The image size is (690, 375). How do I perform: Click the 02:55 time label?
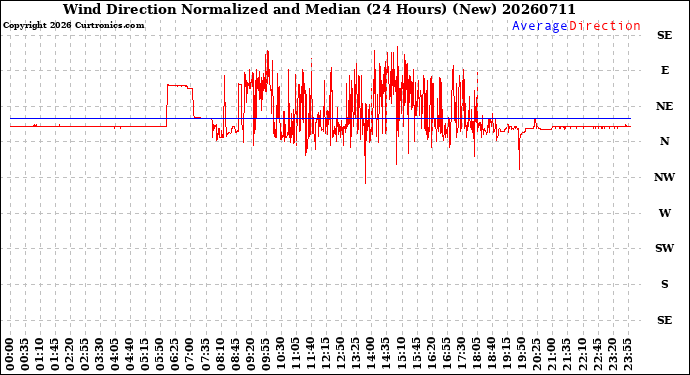click(85, 354)
